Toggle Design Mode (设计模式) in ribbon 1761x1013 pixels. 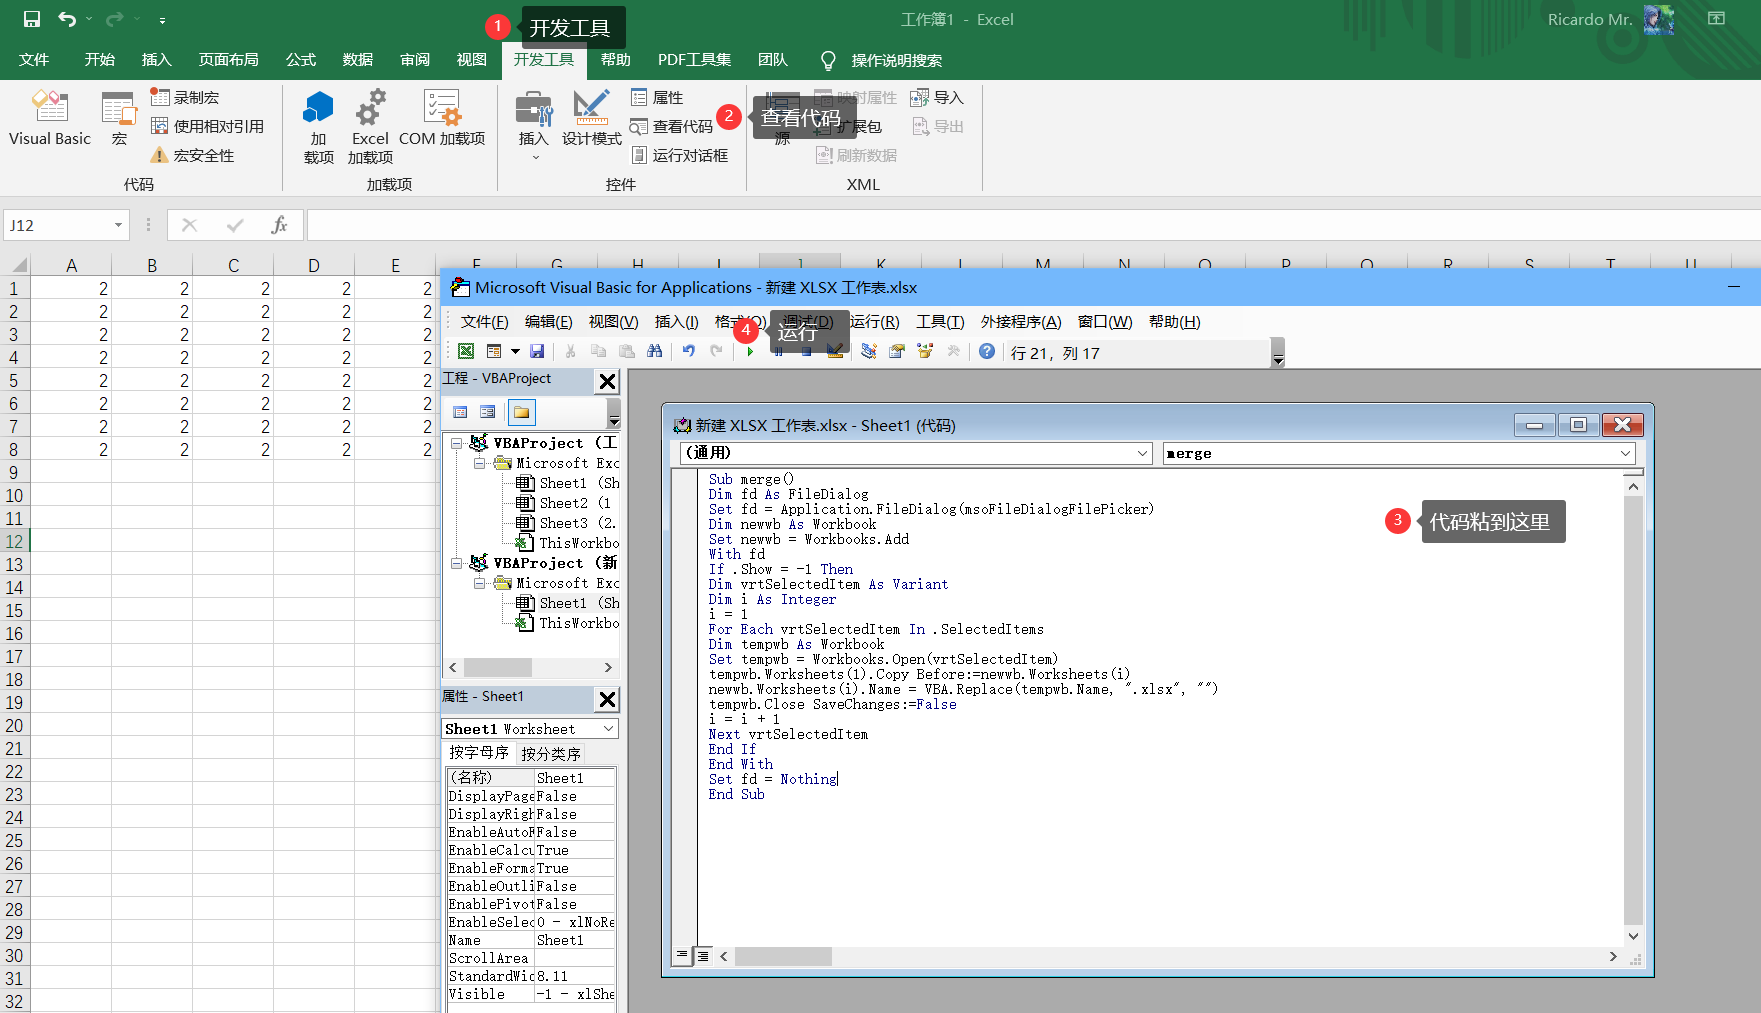click(x=591, y=119)
